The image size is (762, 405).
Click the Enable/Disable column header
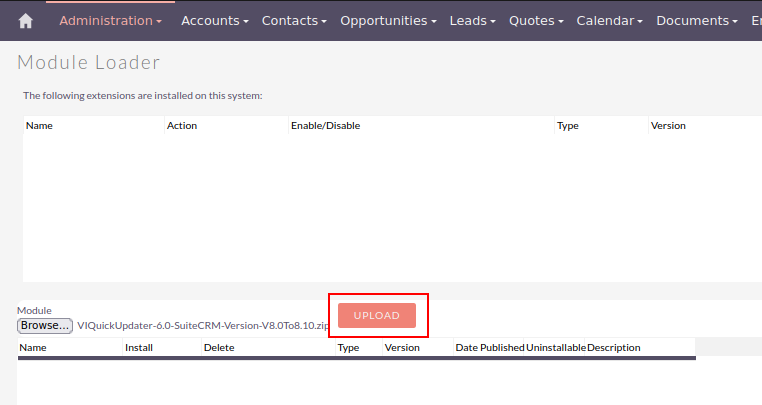[x=326, y=125]
